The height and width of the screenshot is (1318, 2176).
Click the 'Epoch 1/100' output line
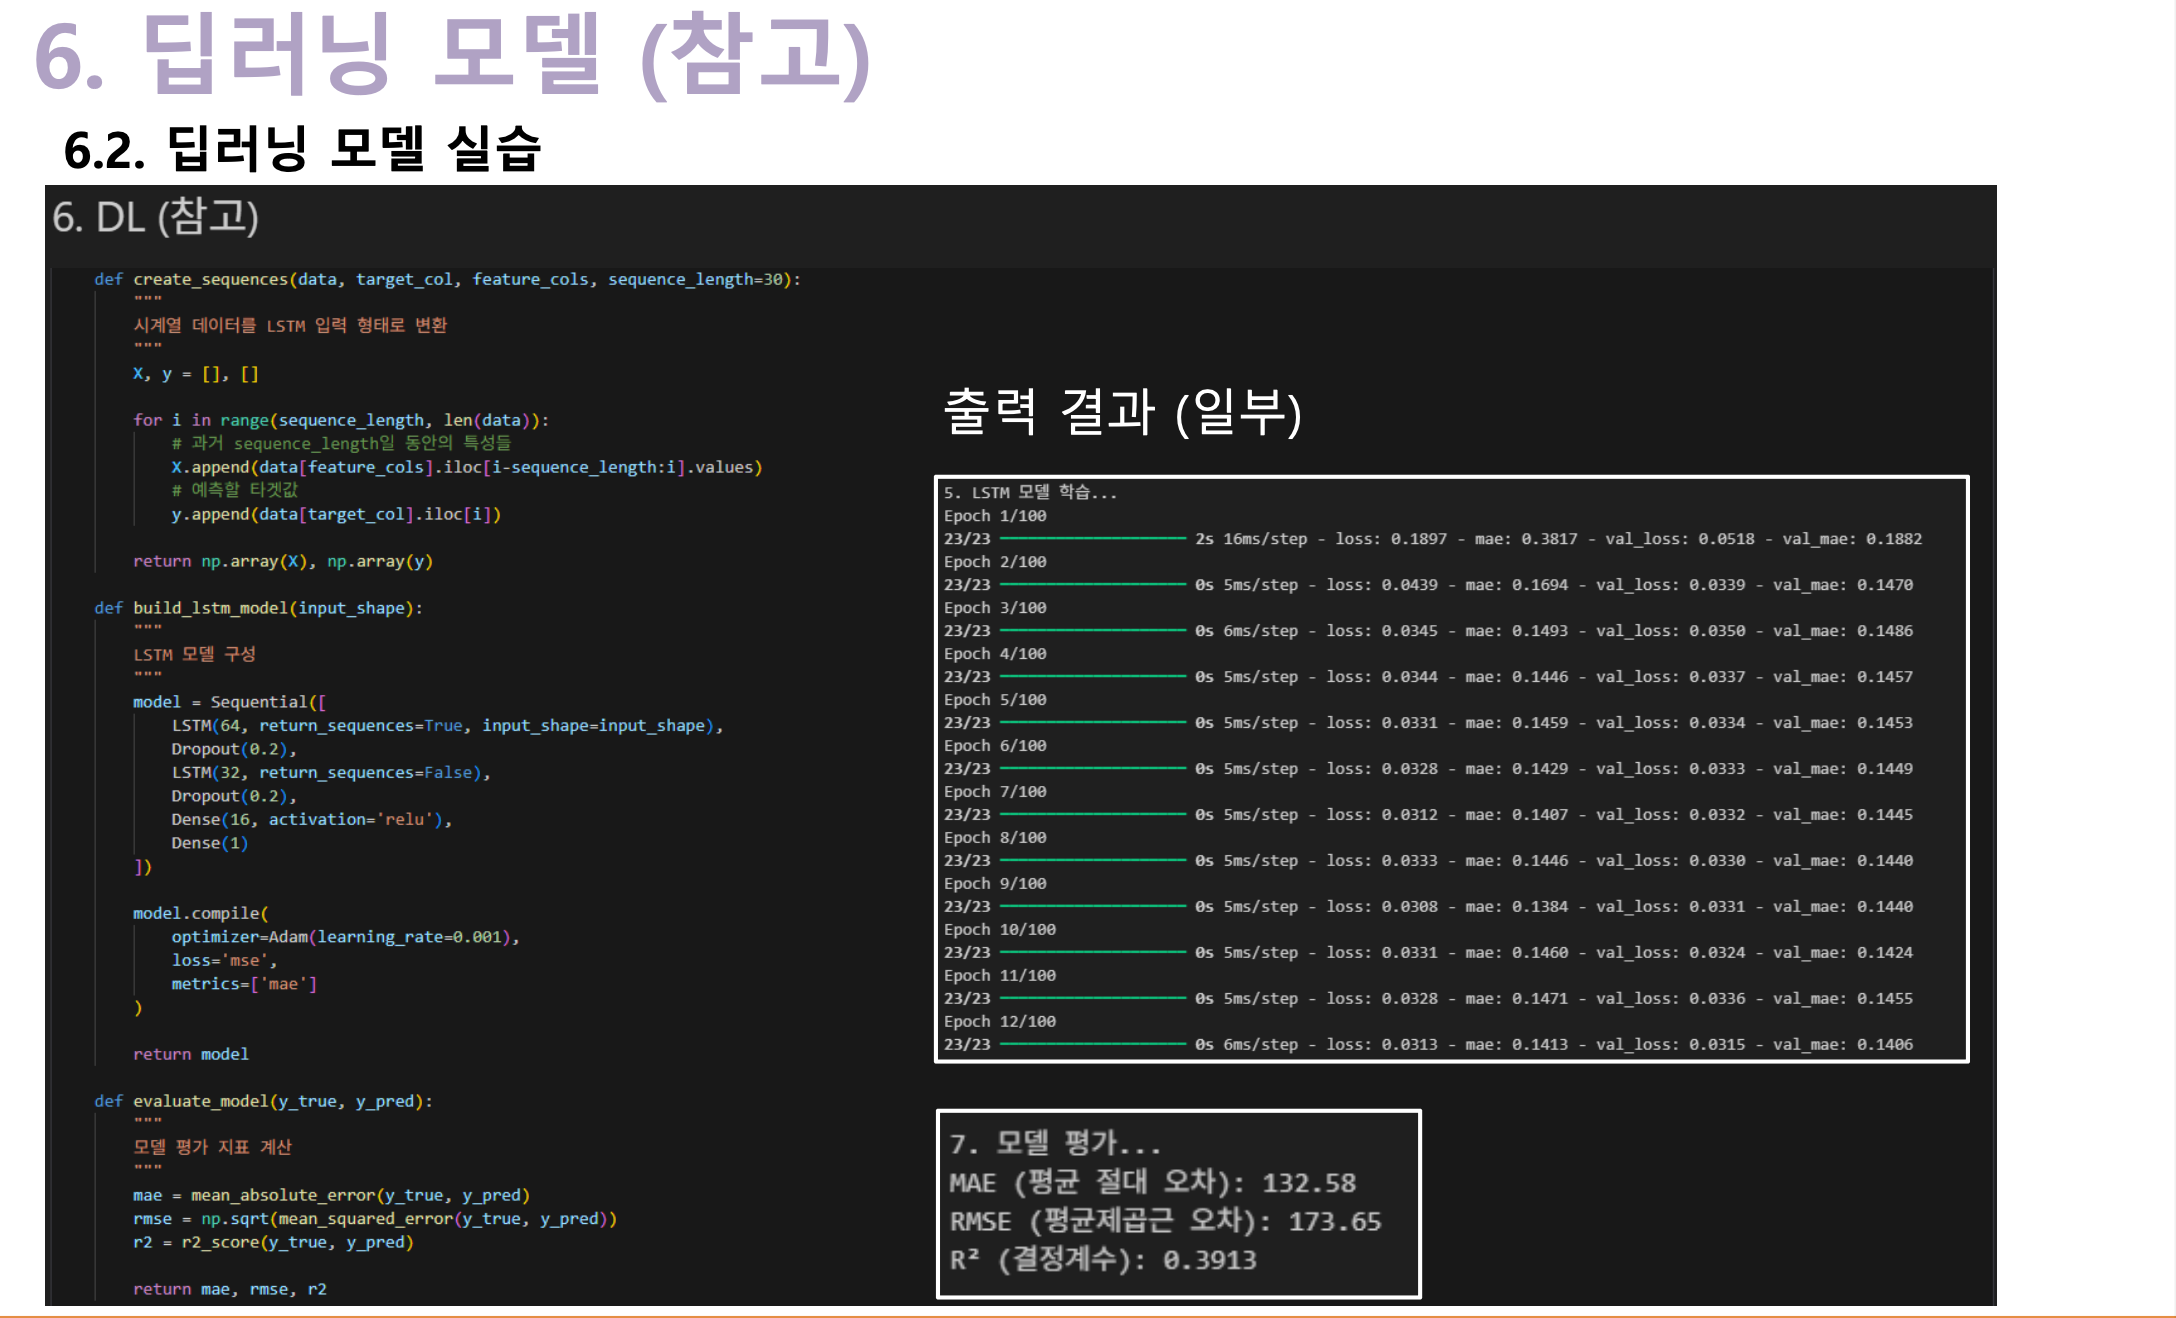[x=995, y=516]
